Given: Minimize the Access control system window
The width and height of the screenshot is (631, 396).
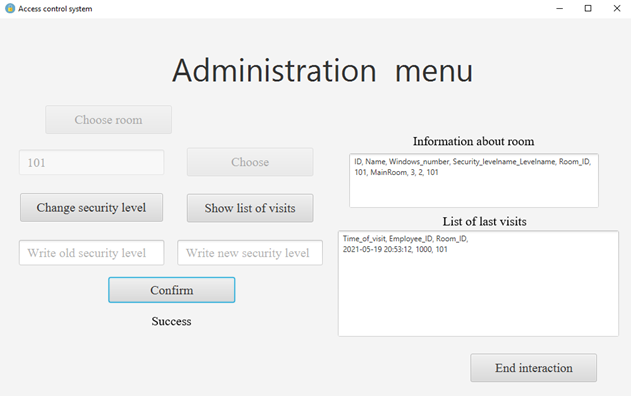Looking at the screenshot, I should (559, 8).
